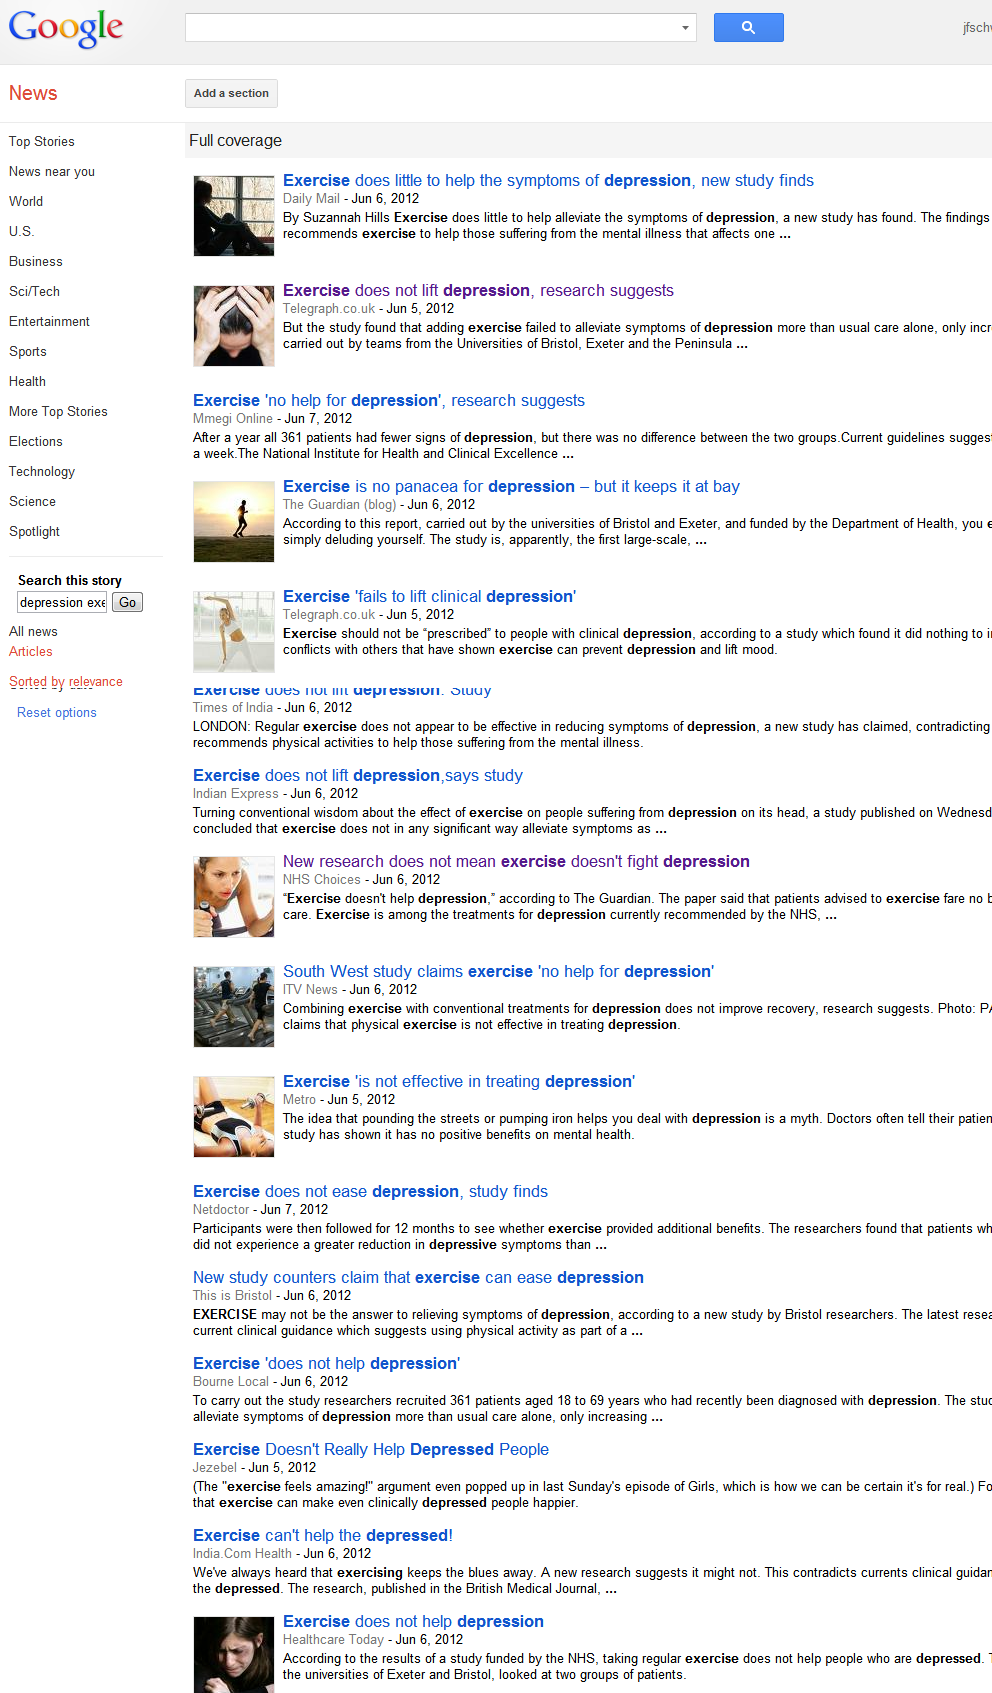Click the Metro weightlifting thumbnail image

234,1117
